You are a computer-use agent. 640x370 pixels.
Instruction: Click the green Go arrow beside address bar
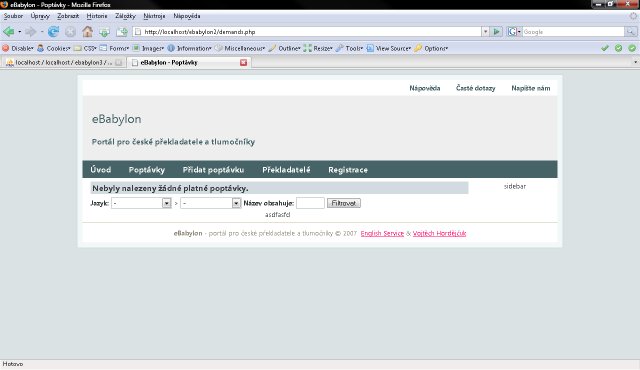point(496,31)
